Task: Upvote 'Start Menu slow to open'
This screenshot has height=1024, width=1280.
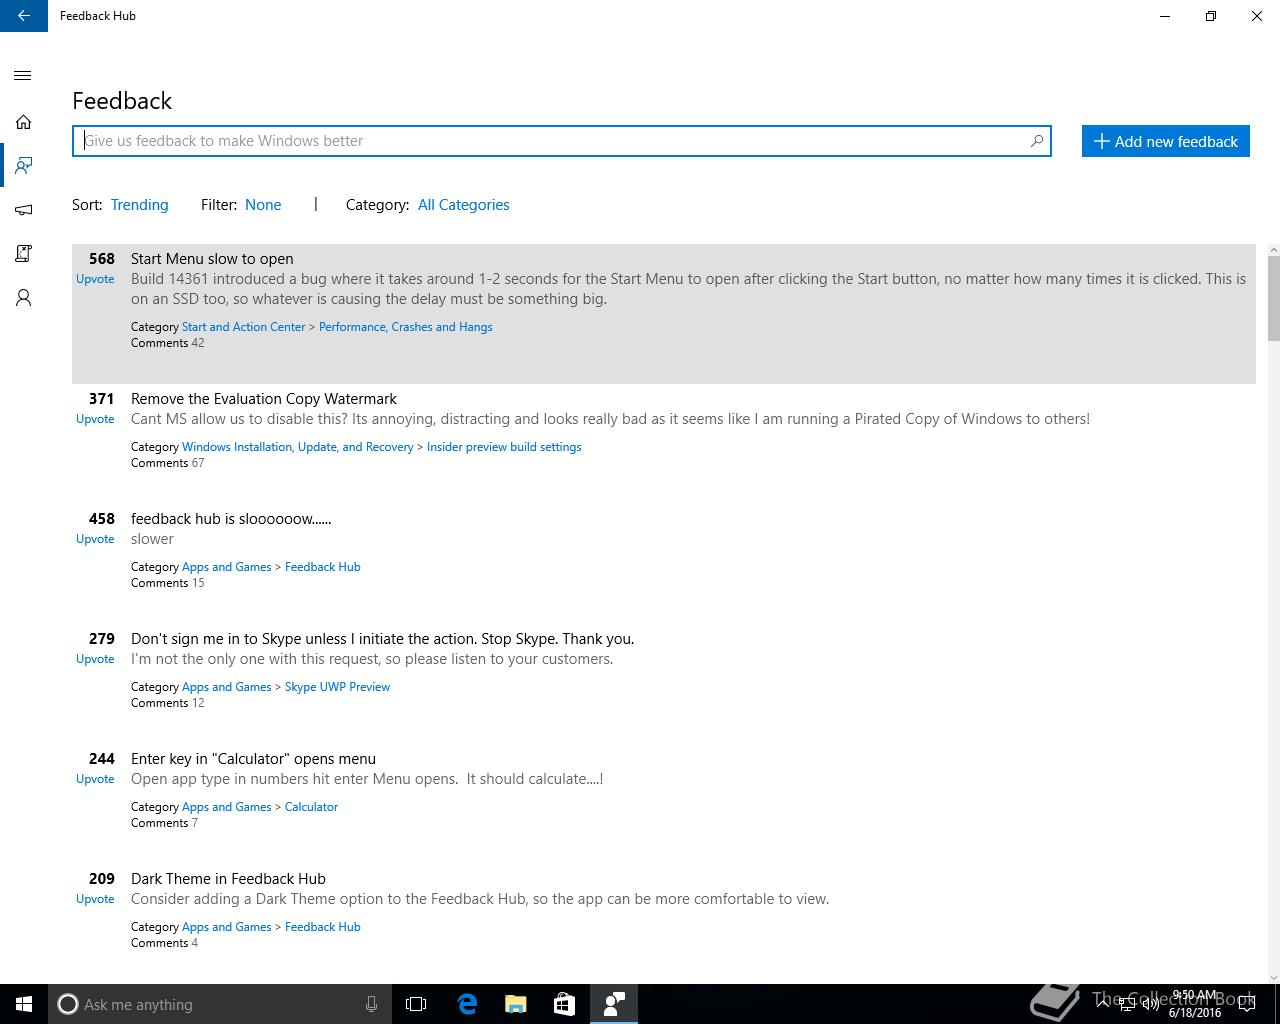Action: click(x=95, y=279)
